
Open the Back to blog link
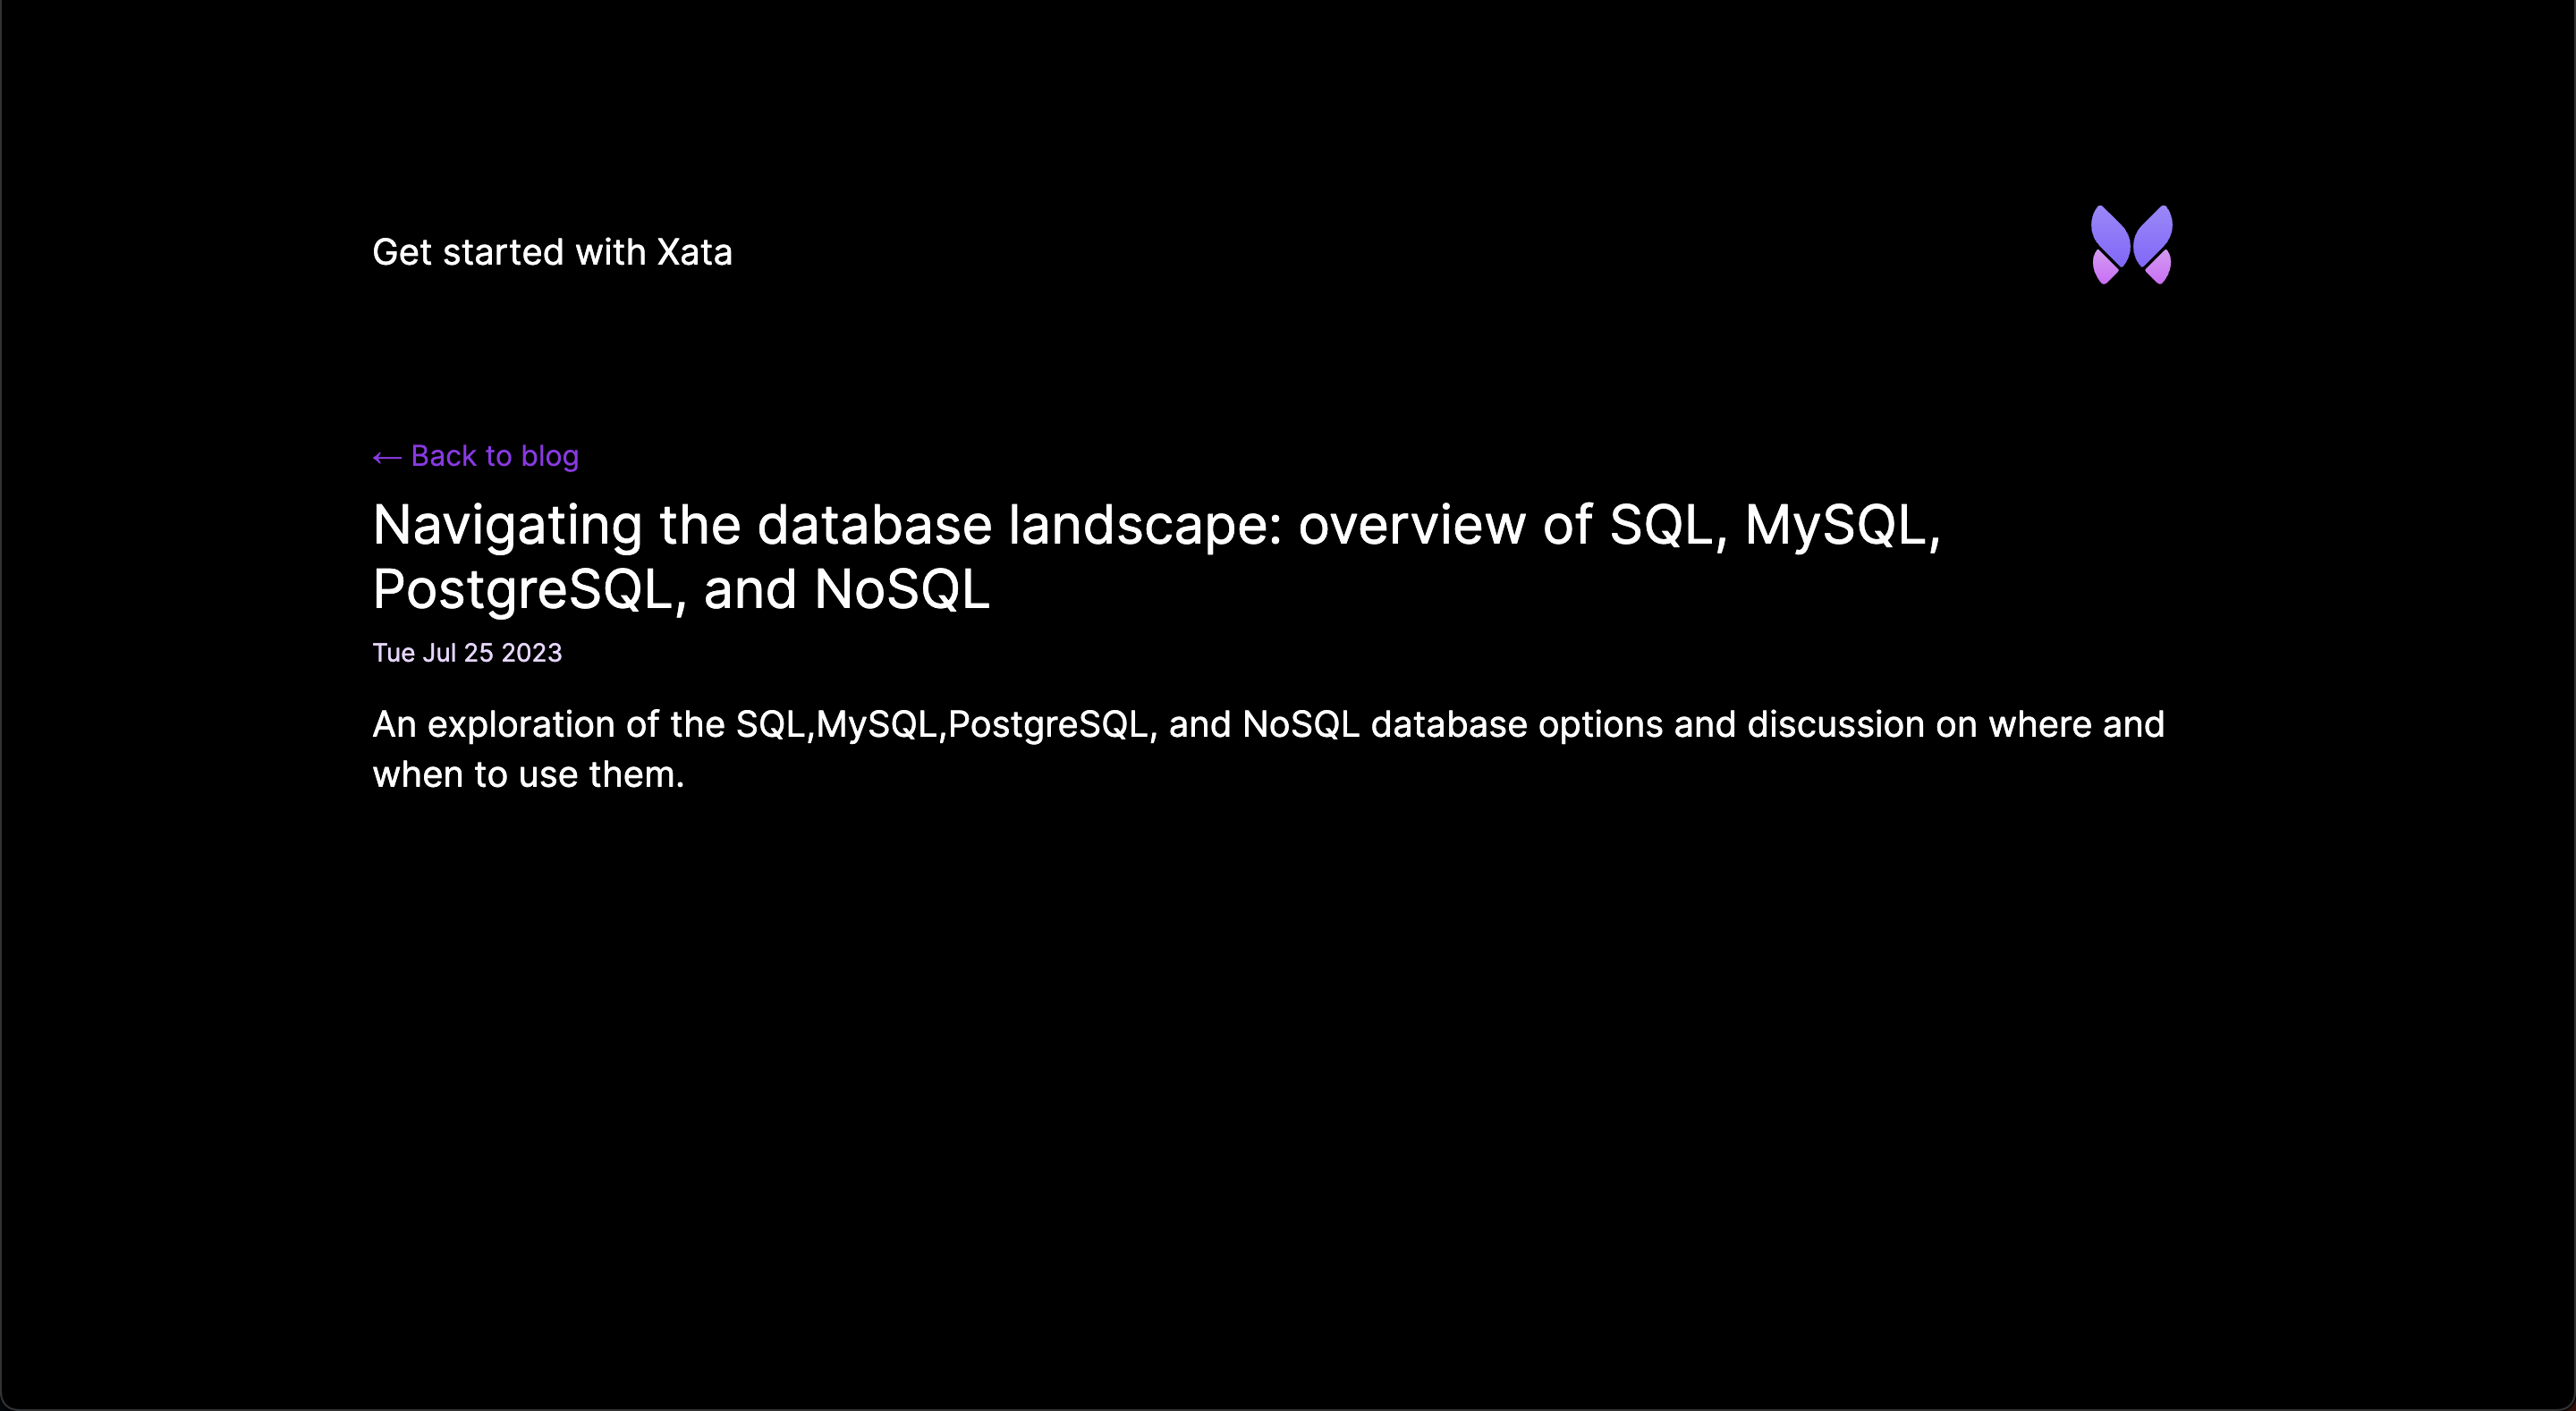tap(476, 456)
